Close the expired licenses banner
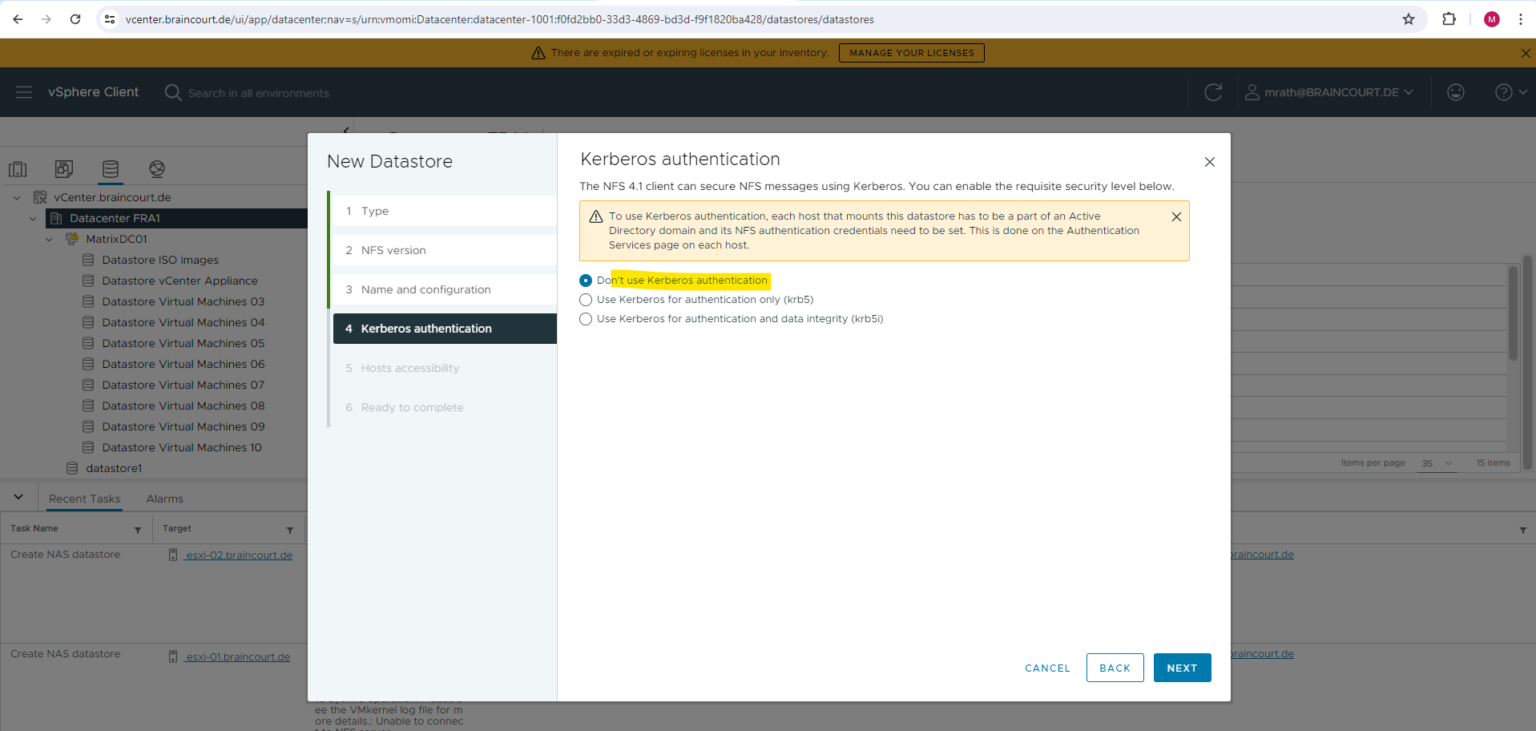Viewport: 1536px width, 731px height. point(1526,53)
